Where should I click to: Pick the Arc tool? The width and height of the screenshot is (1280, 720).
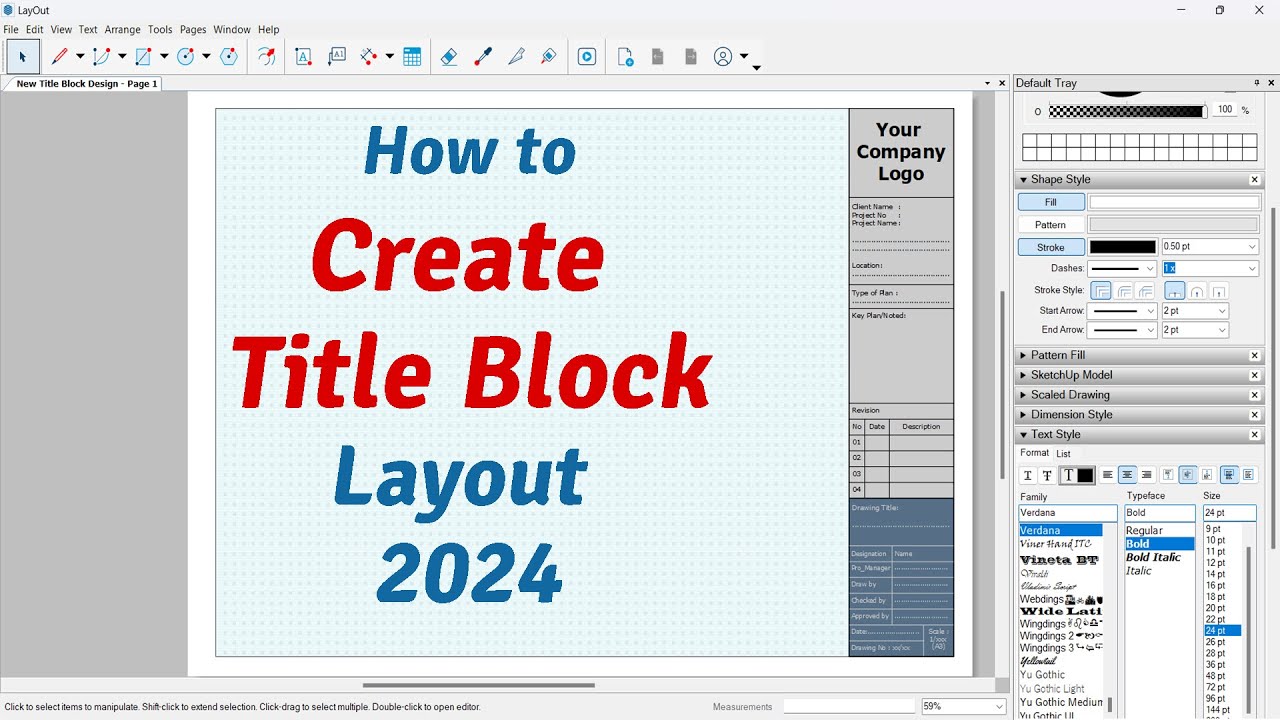(x=101, y=57)
